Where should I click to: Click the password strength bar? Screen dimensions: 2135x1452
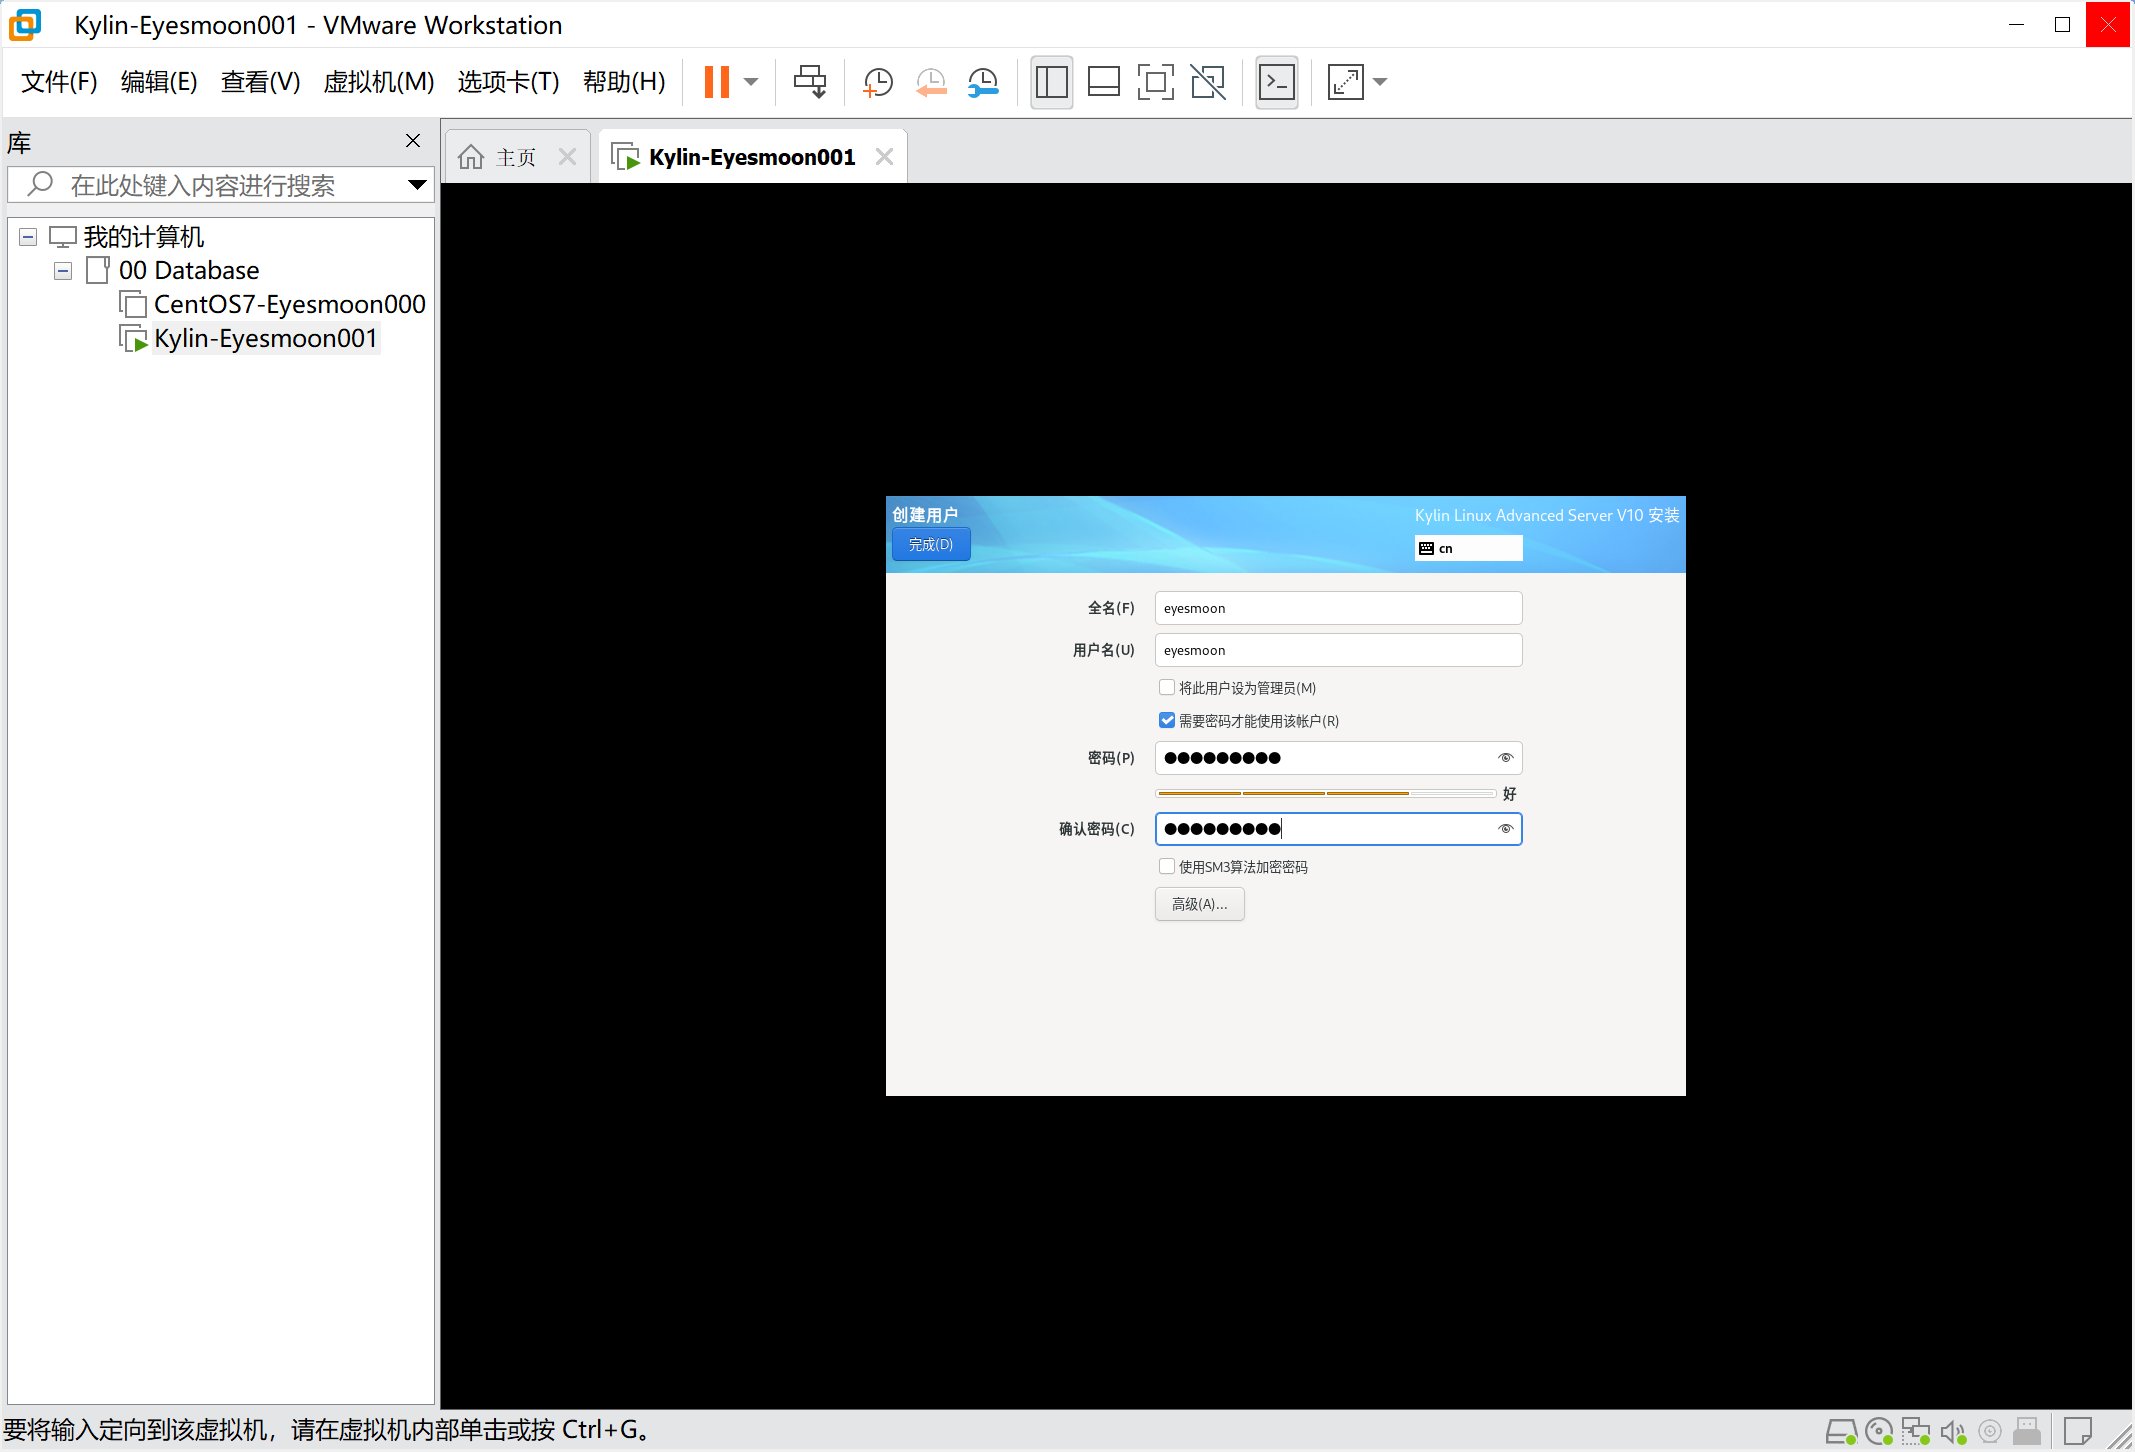tap(1326, 793)
